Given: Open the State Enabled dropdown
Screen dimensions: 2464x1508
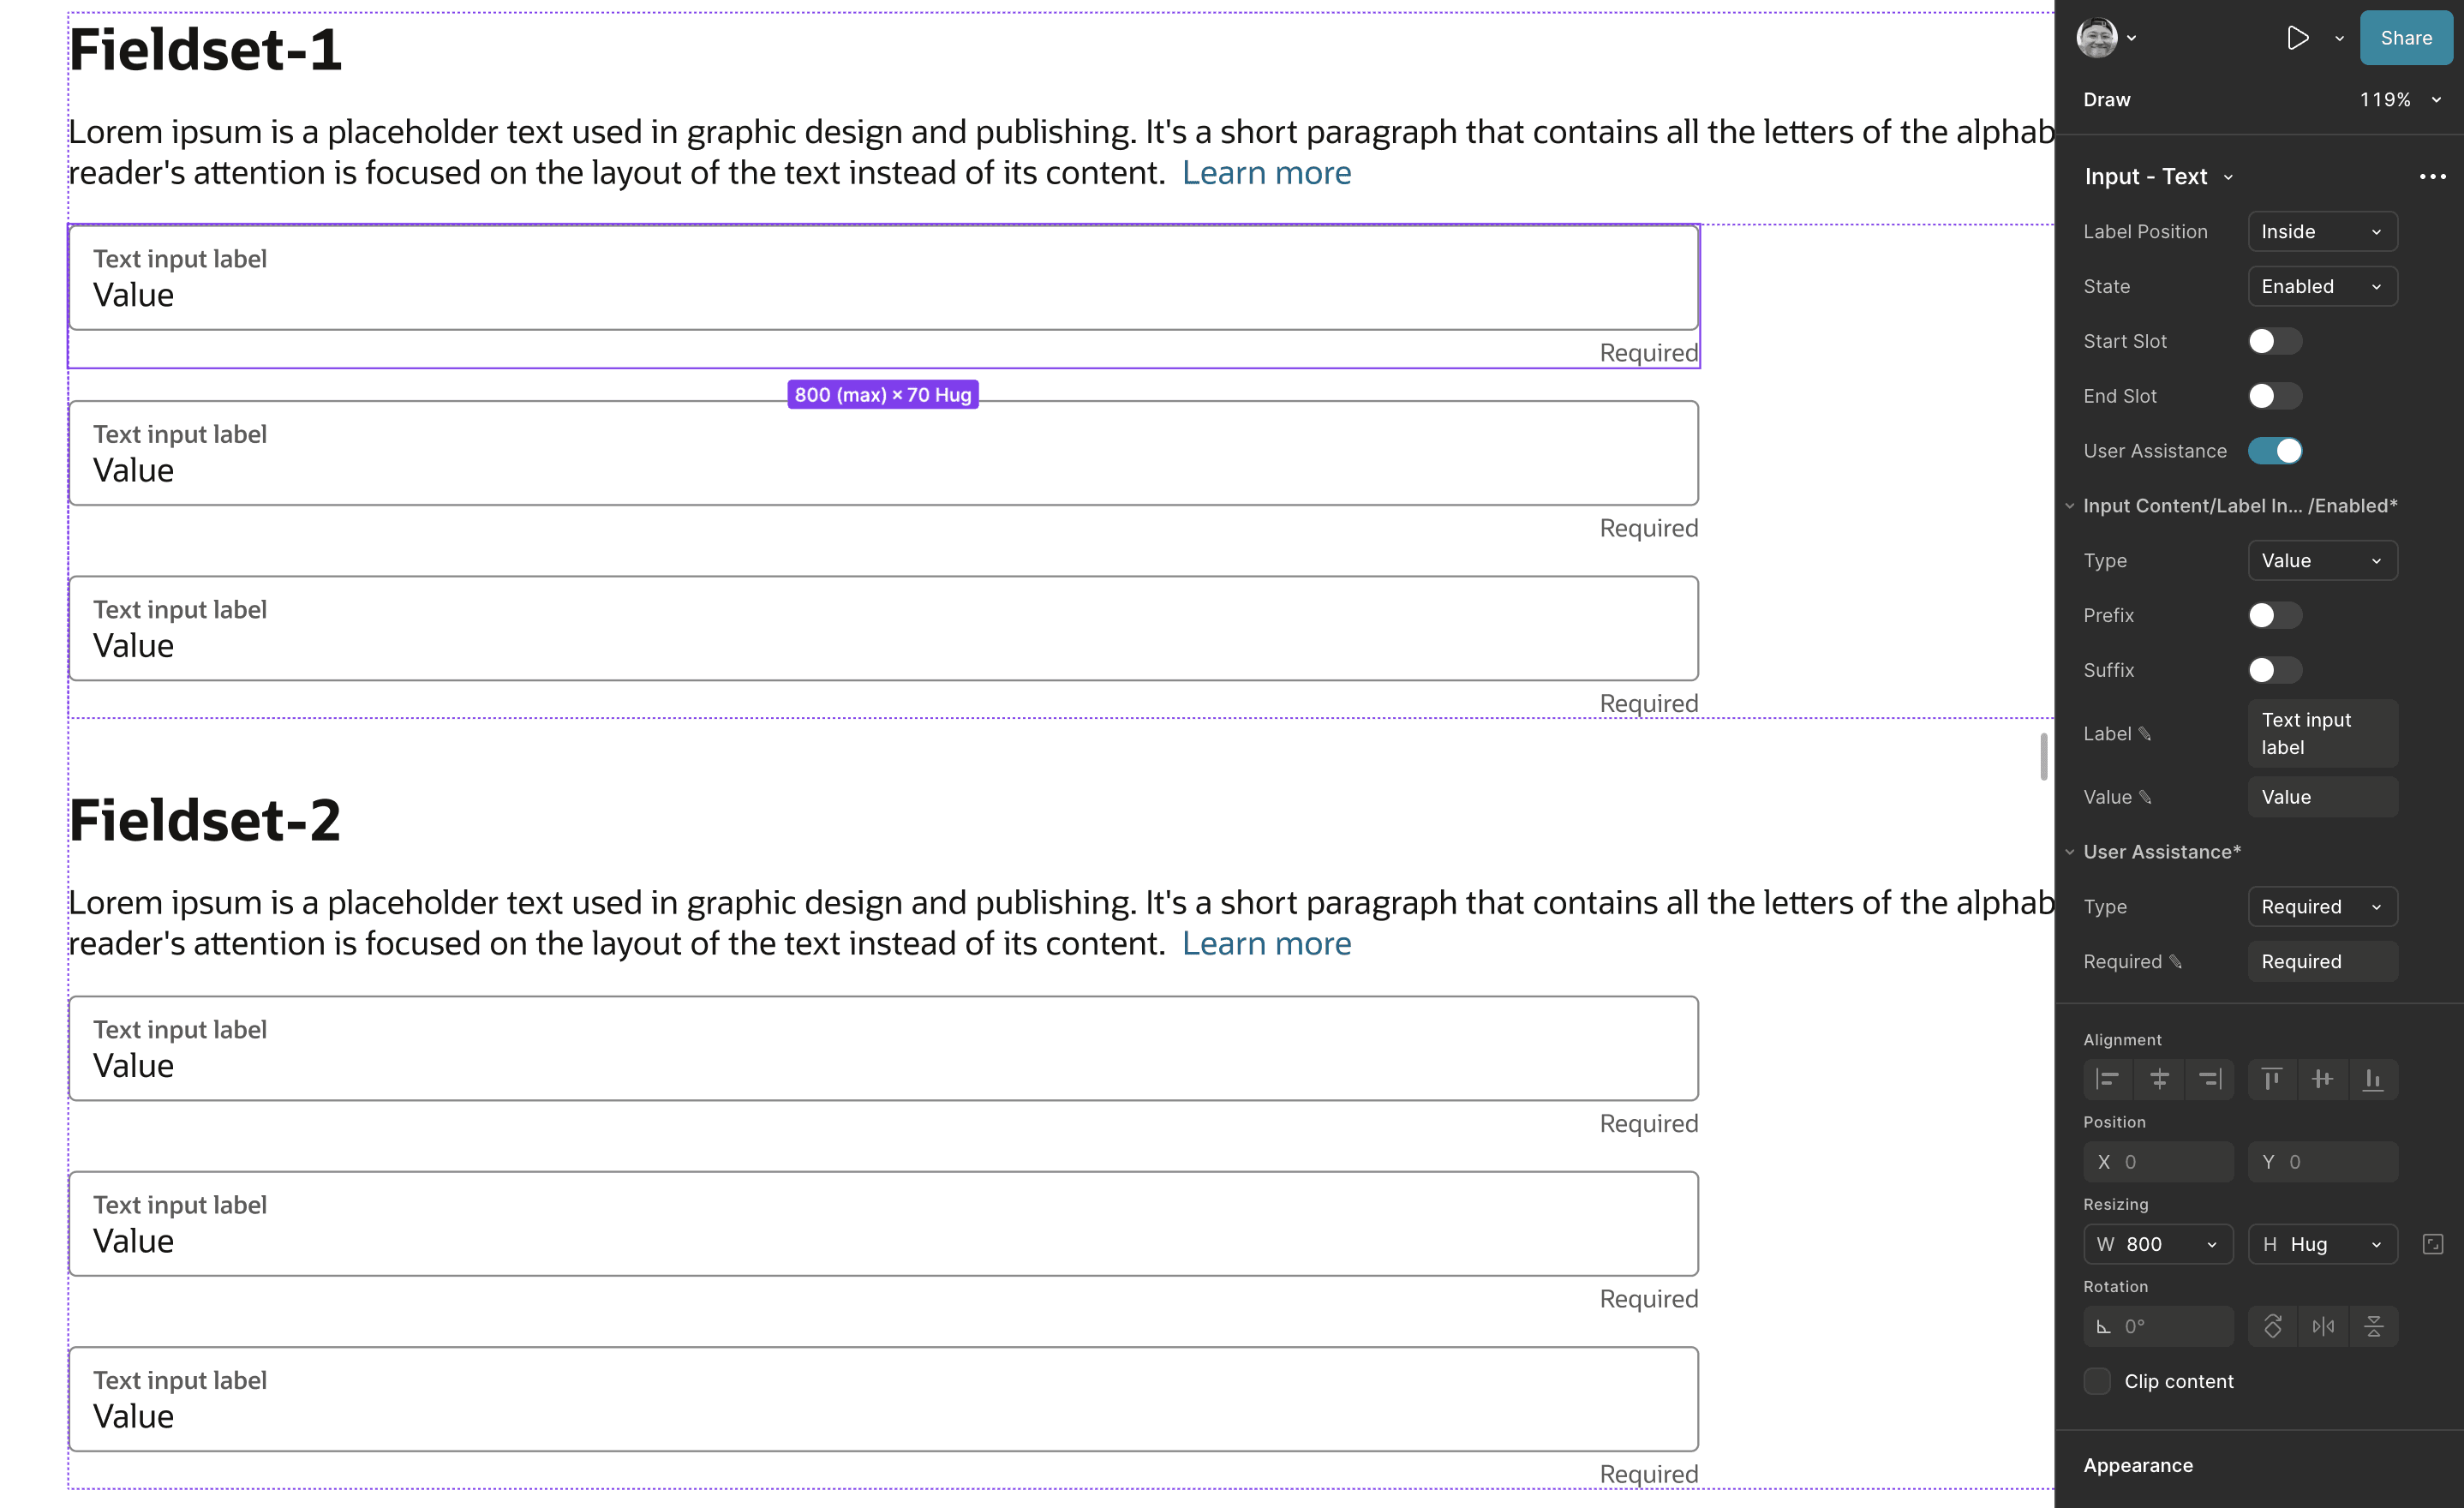Looking at the screenshot, I should click(x=2321, y=287).
